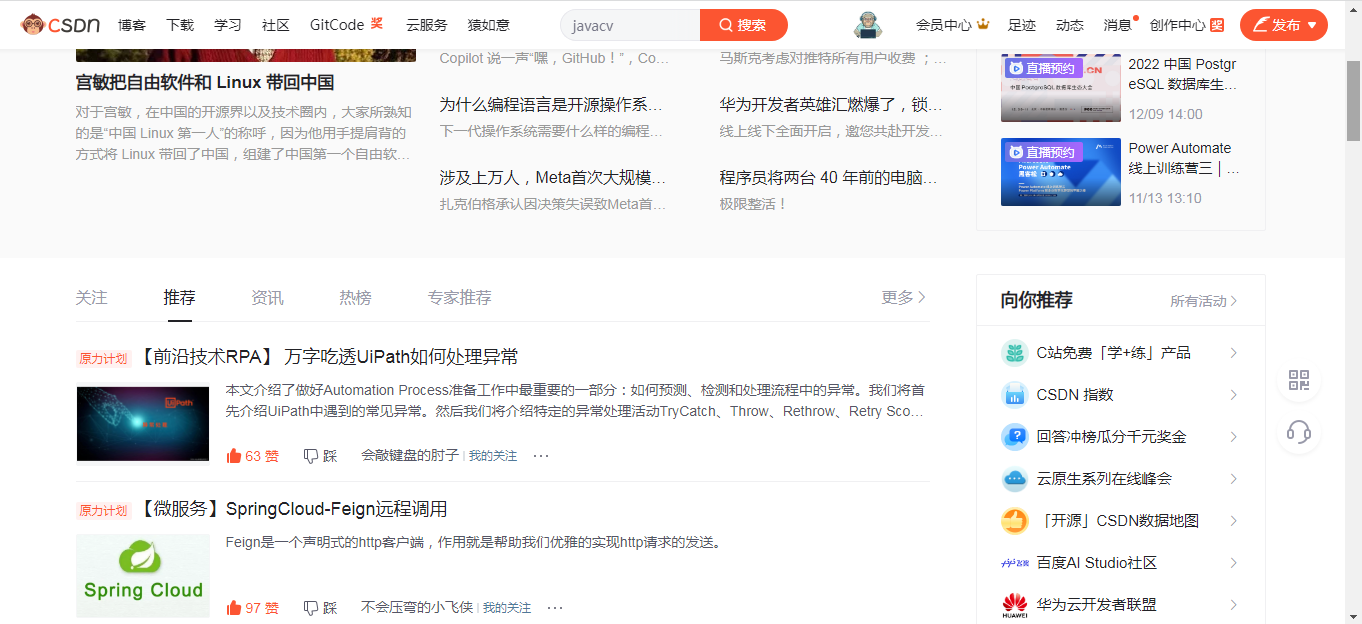Dislike the UiPath article (踩)
The height and width of the screenshot is (624, 1362).
pyautogui.click(x=320, y=456)
